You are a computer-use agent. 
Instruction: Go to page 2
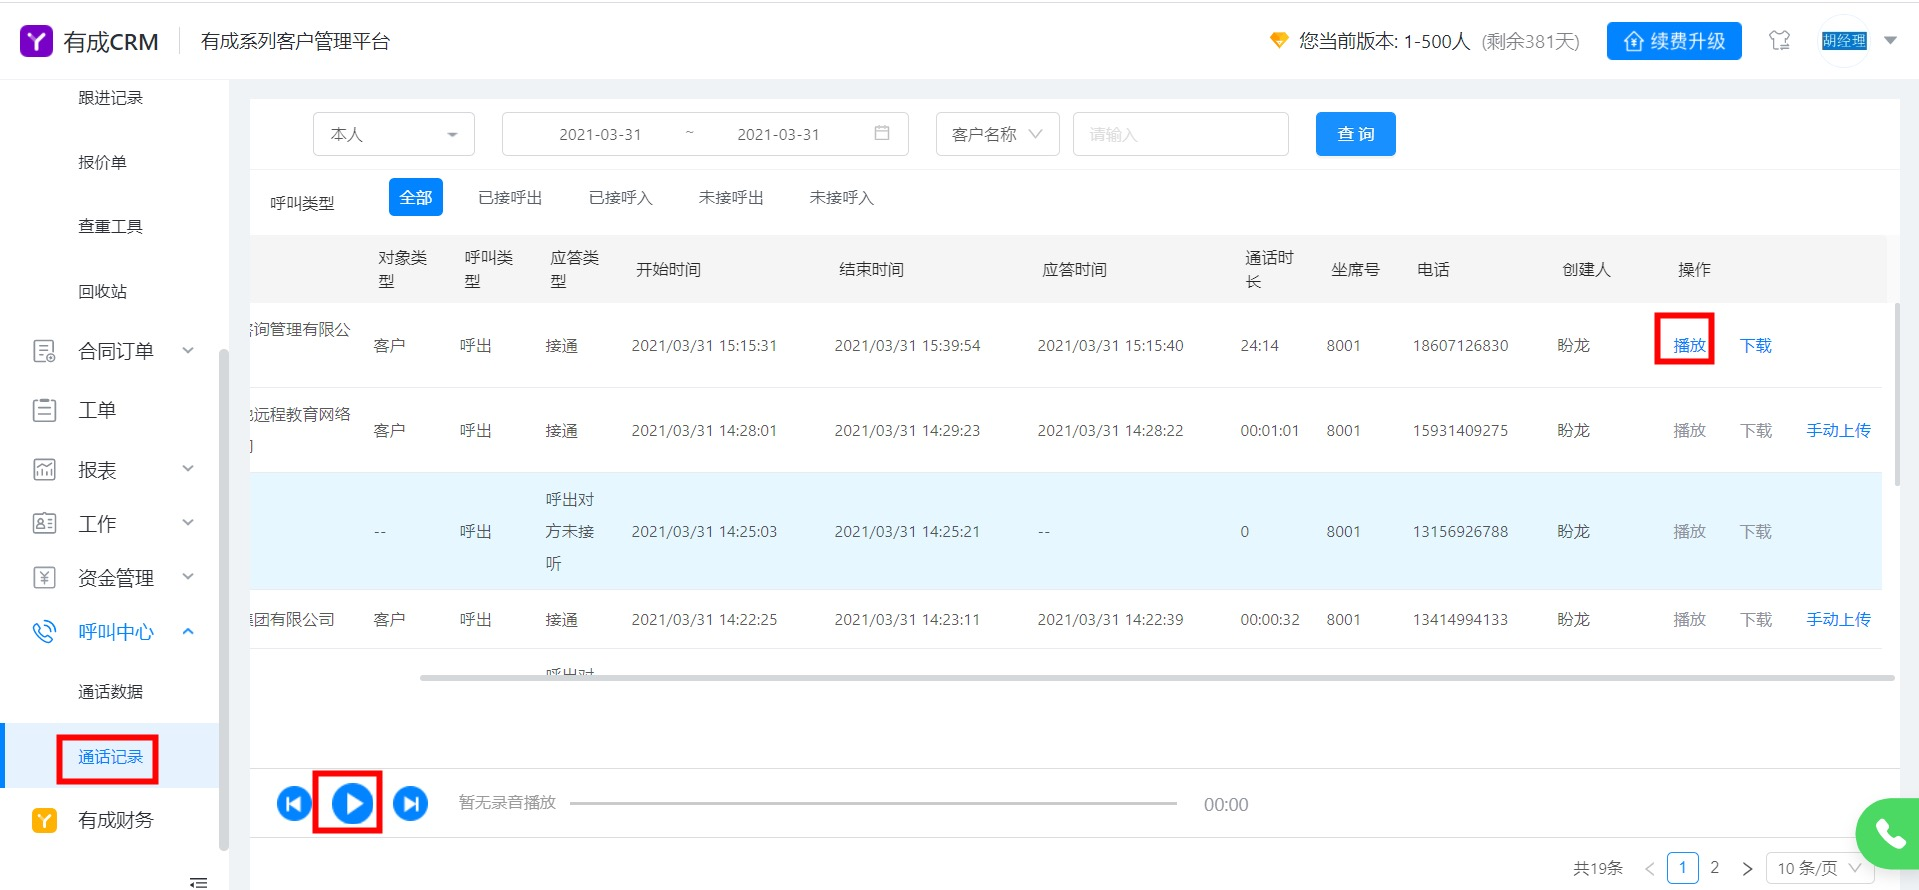click(x=1714, y=867)
